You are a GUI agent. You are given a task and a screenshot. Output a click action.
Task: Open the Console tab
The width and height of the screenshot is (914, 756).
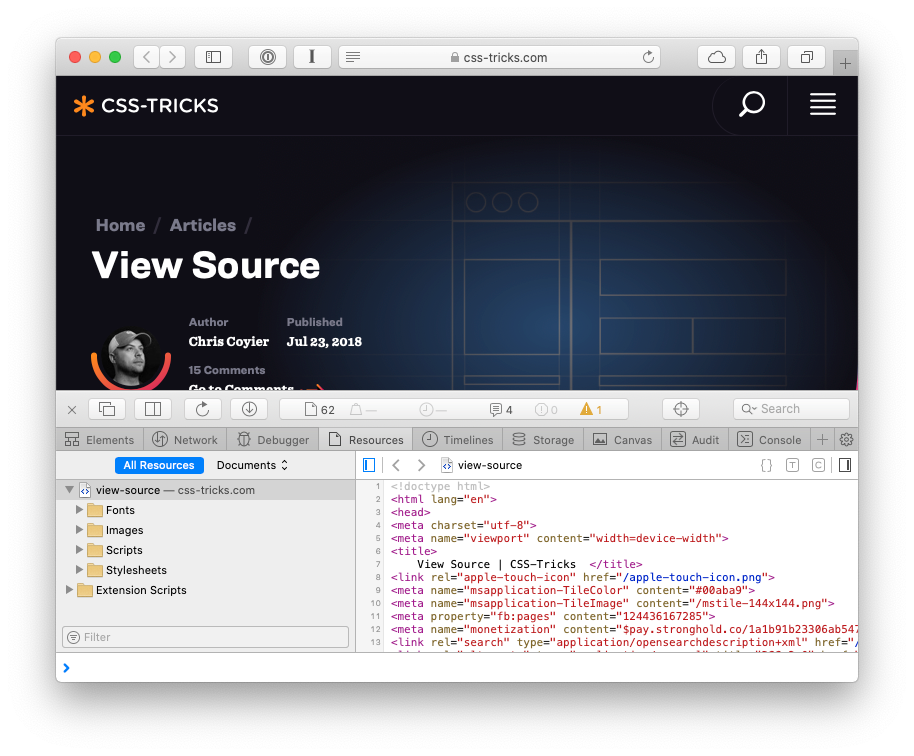(x=769, y=439)
